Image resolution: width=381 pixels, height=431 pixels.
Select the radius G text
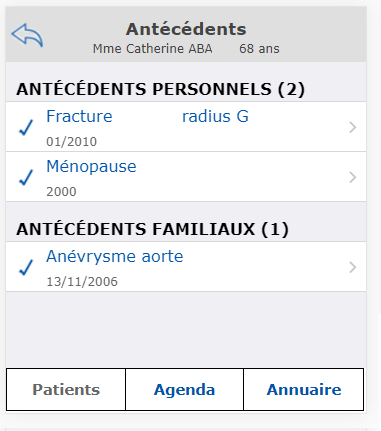tap(215, 116)
